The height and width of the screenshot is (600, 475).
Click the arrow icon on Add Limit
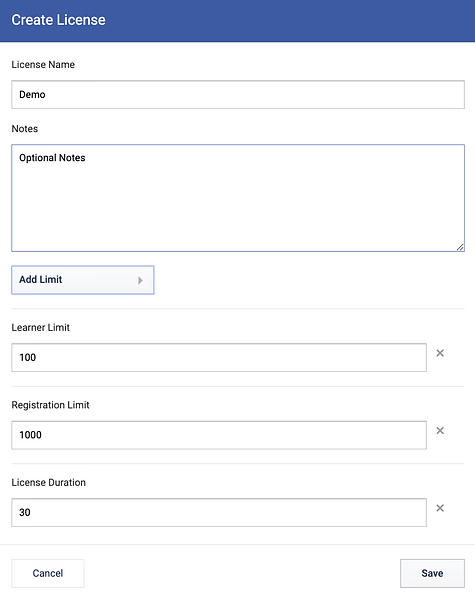pos(140,280)
